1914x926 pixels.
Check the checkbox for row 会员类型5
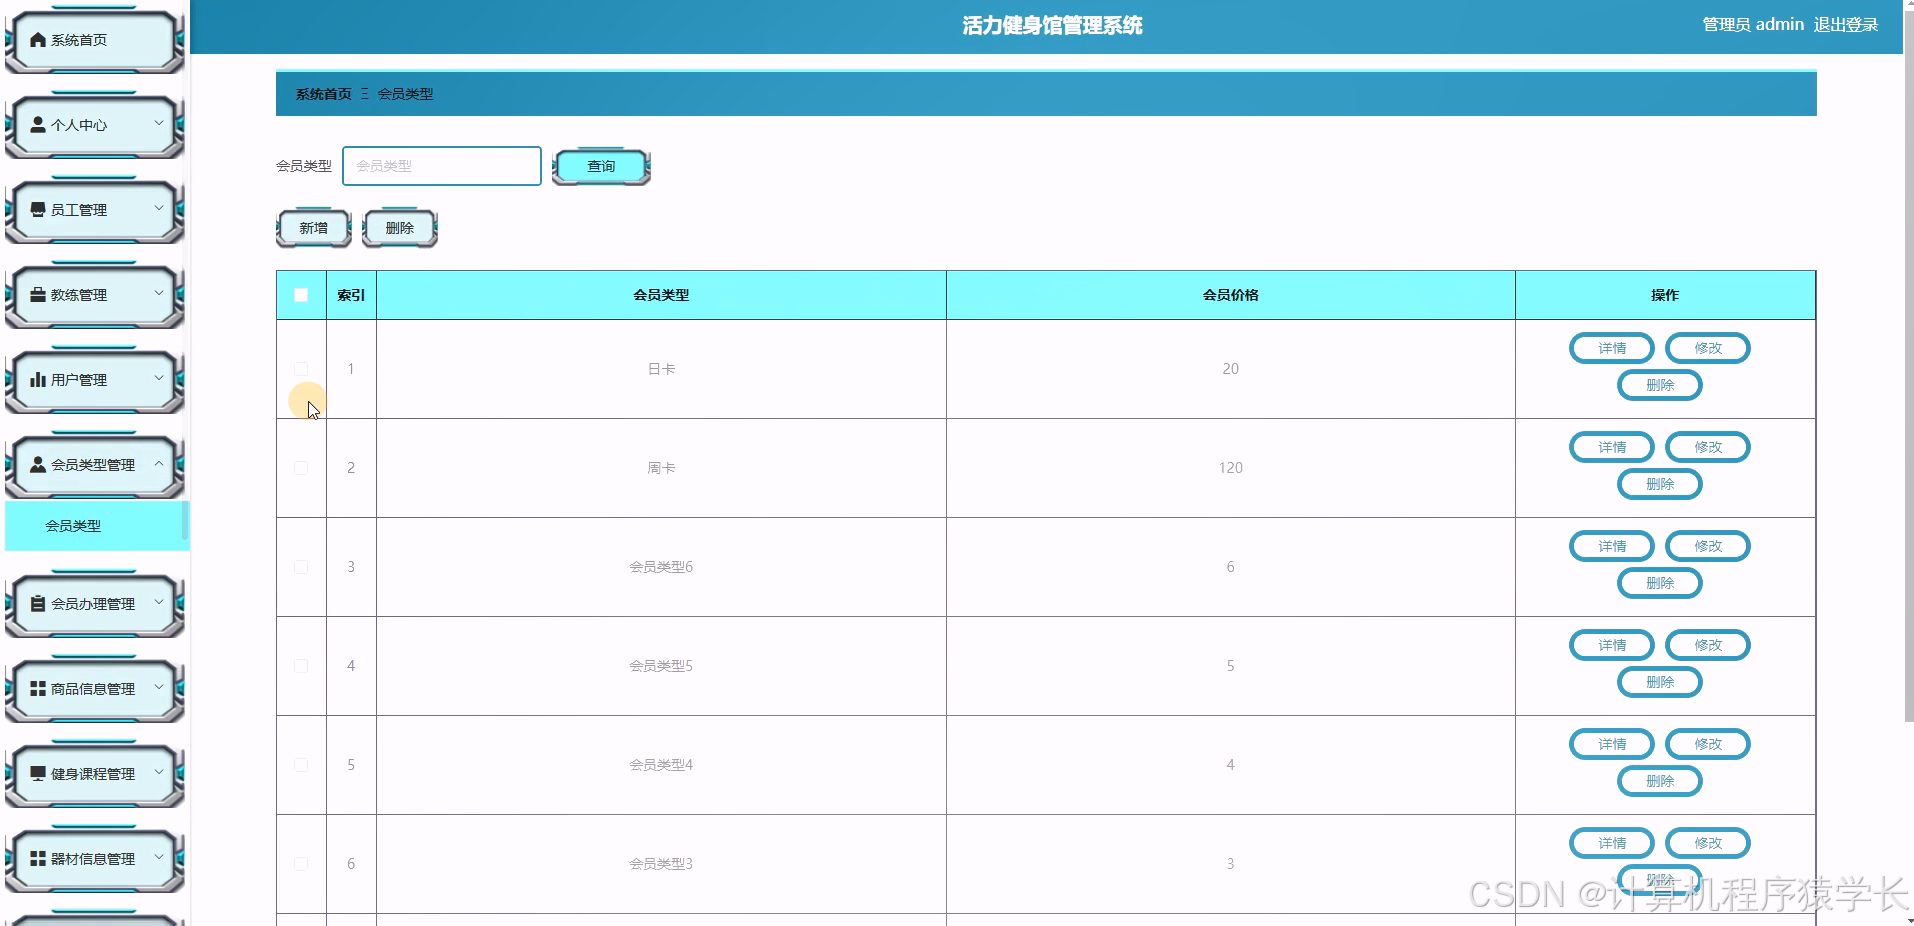point(301,666)
